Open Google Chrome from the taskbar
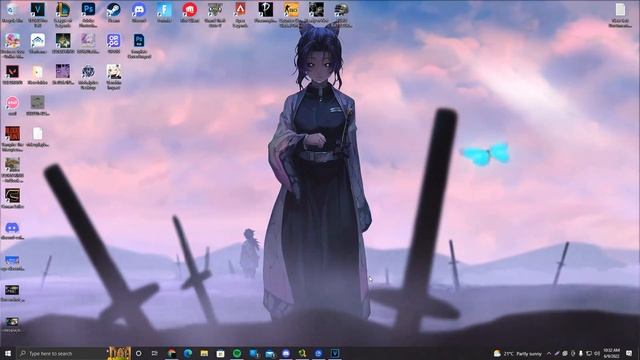The width and height of the screenshot is (640, 360). (171, 353)
